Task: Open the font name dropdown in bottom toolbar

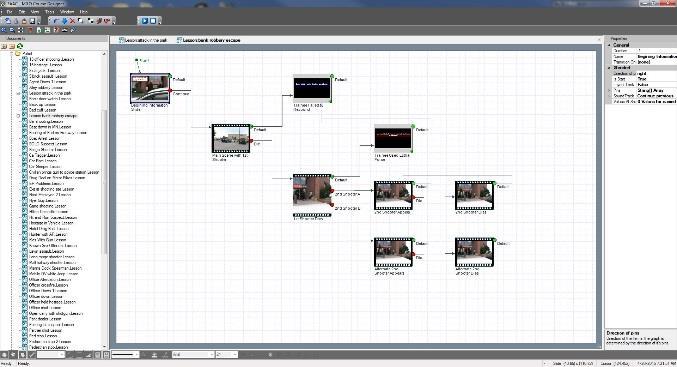Action: pos(193,354)
